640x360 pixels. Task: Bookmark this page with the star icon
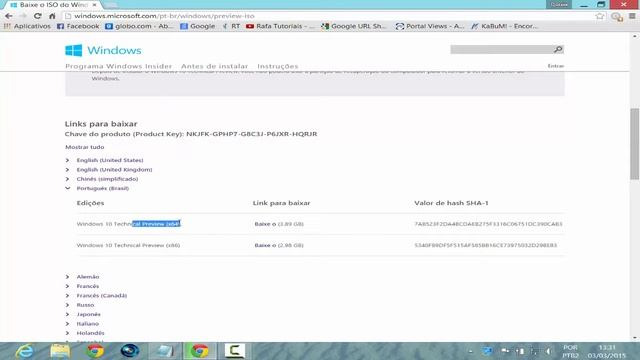click(599, 16)
